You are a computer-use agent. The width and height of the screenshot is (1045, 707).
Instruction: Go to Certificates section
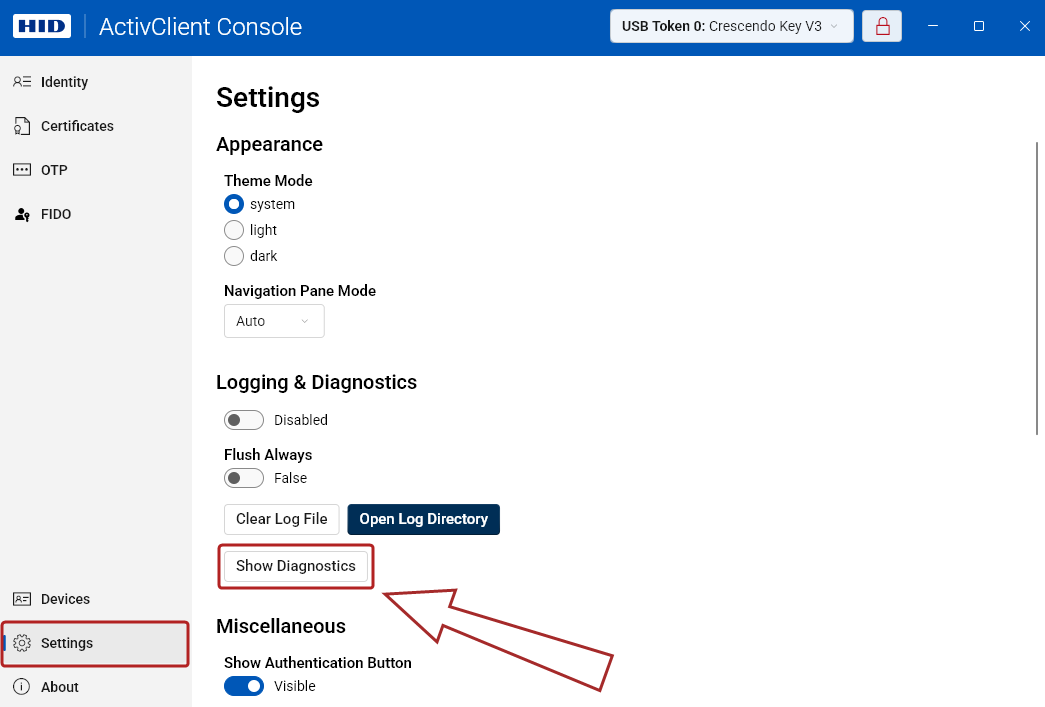click(x=95, y=126)
